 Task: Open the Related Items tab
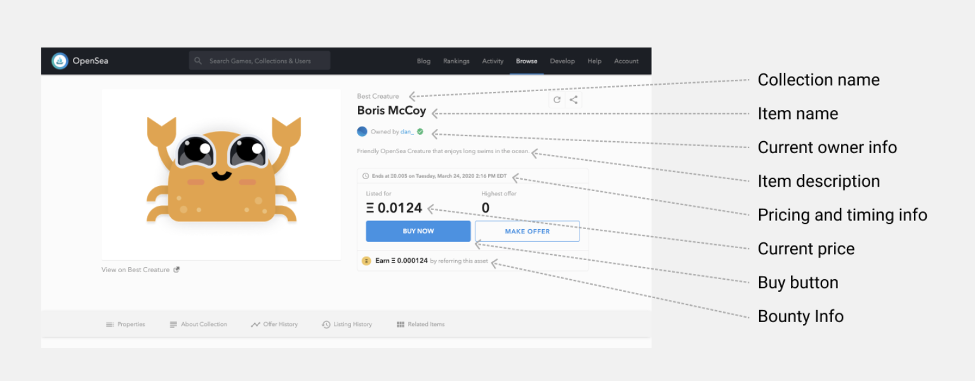click(421, 324)
